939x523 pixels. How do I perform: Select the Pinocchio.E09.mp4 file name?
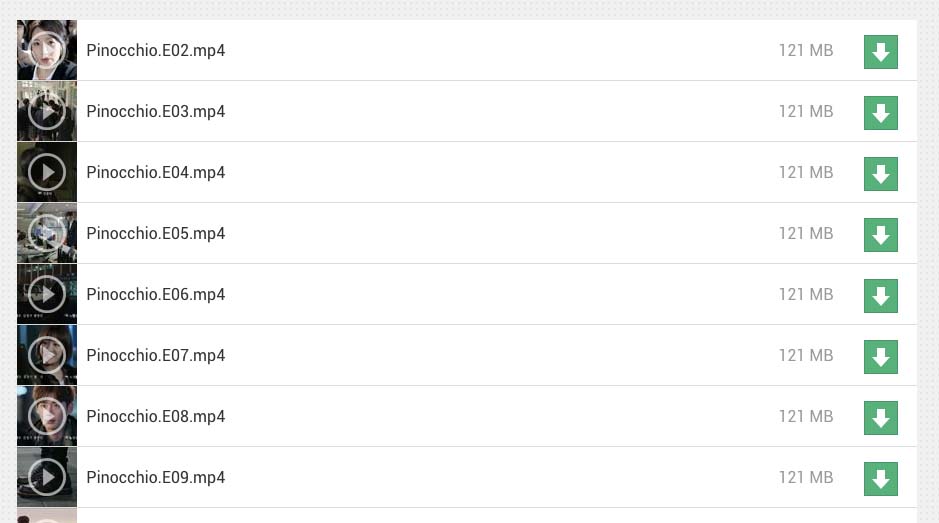[156, 478]
